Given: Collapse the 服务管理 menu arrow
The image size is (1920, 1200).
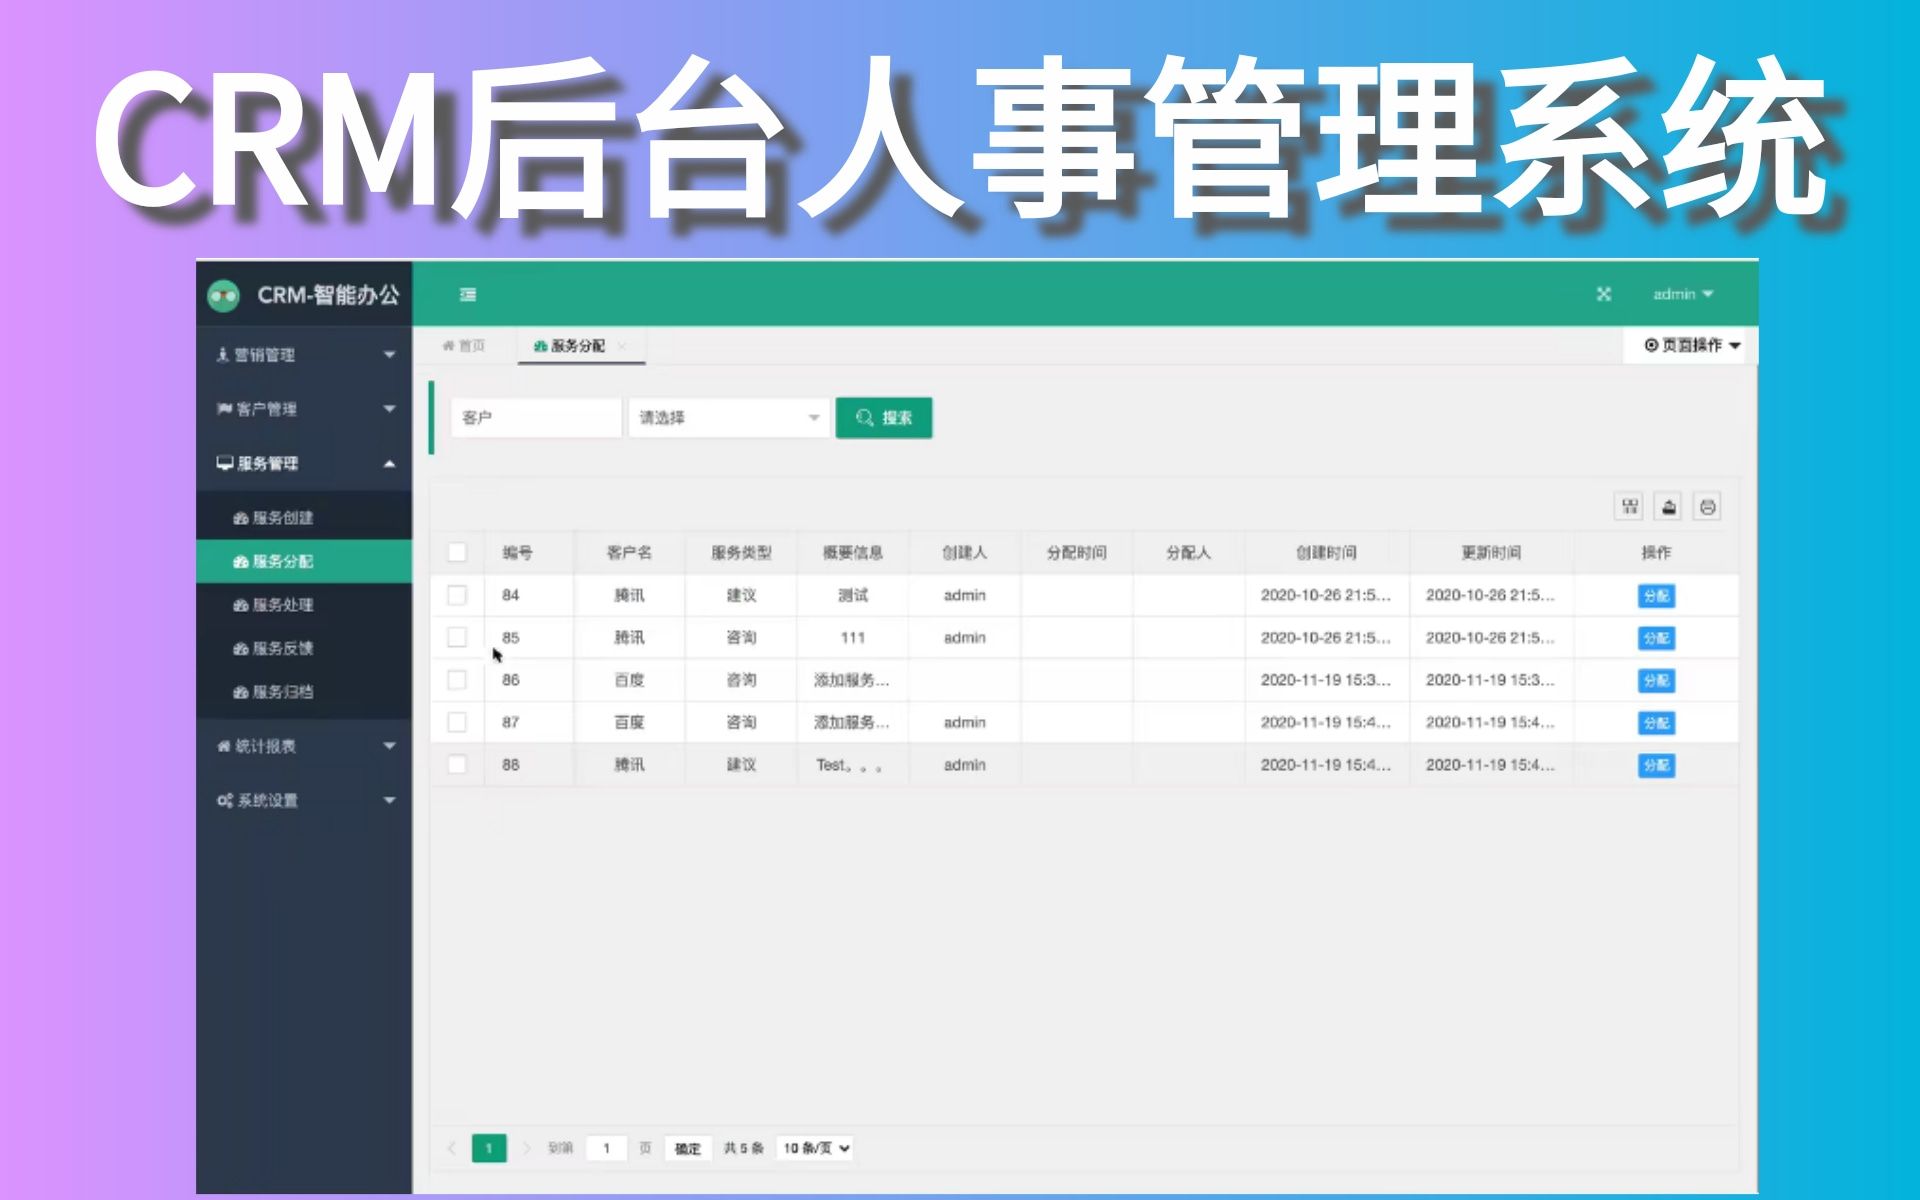Looking at the screenshot, I should tap(390, 463).
